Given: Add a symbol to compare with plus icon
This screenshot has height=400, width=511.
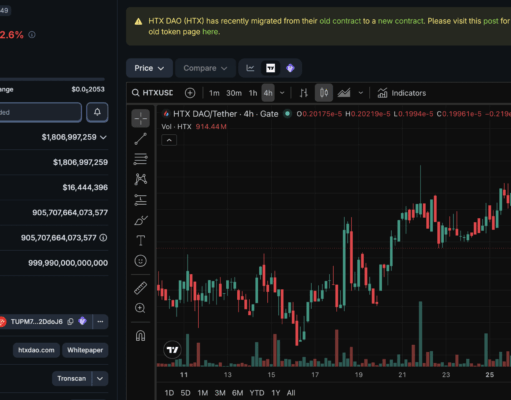Looking at the screenshot, I should click(190, 93).
